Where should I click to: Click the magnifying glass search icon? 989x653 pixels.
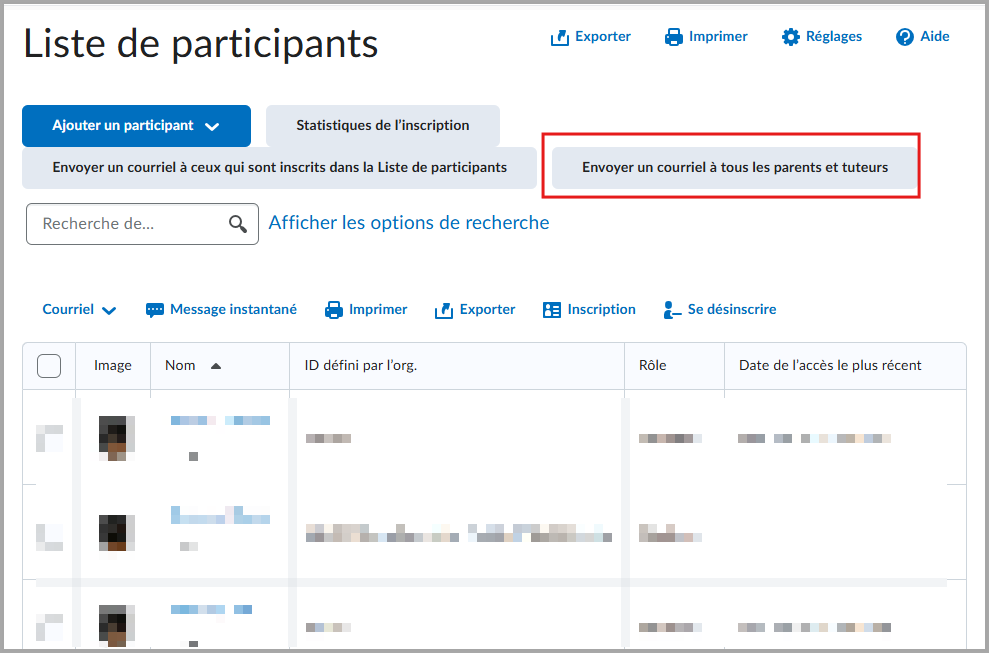point(238,224)
